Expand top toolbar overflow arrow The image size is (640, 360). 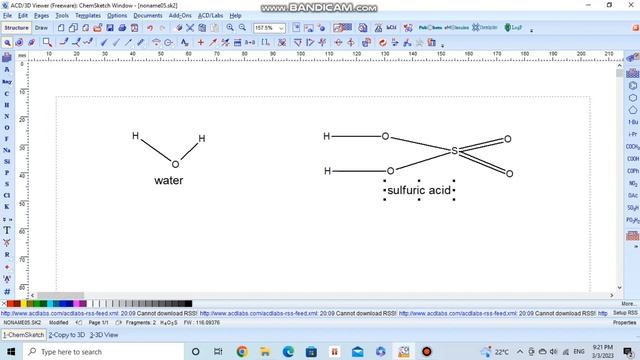pos(531,30)
